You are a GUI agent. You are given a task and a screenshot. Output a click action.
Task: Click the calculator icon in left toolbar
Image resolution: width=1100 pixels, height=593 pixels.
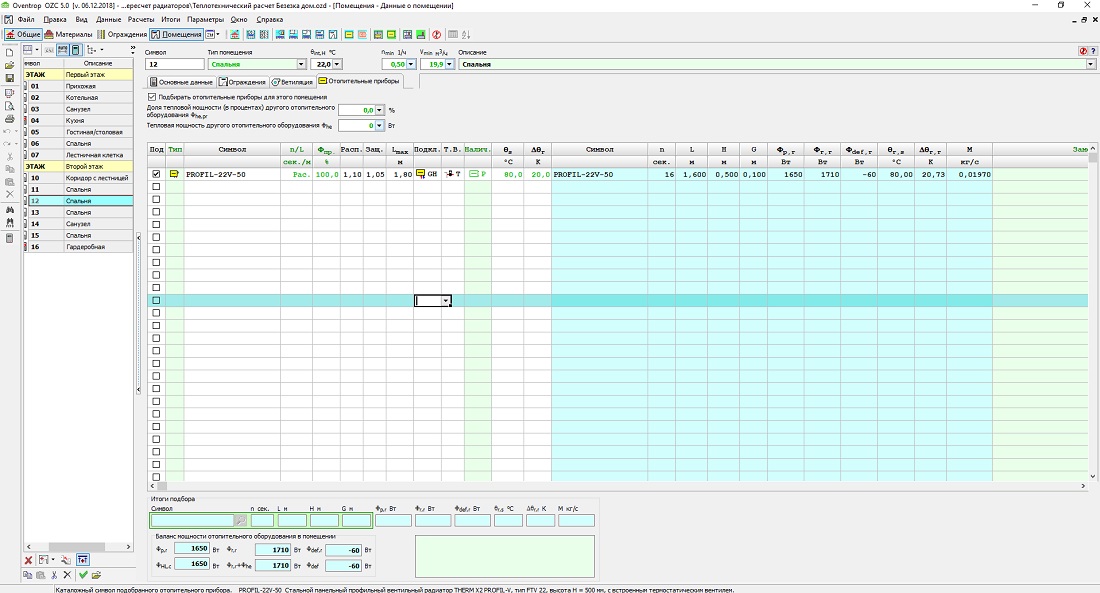click(9, 237)
